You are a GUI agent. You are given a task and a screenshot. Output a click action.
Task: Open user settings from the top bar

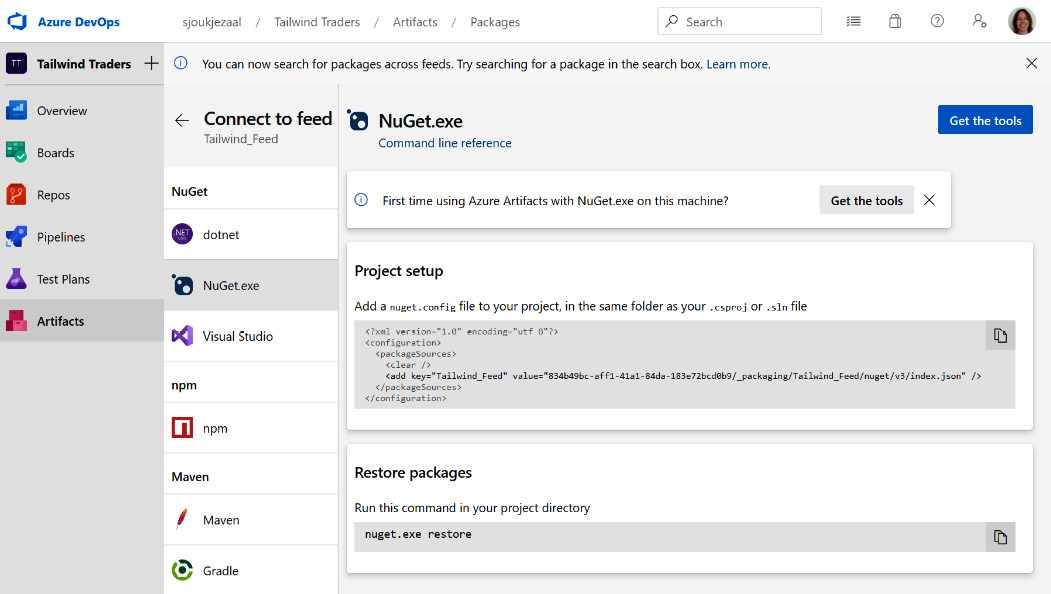[x=979, y=20]
